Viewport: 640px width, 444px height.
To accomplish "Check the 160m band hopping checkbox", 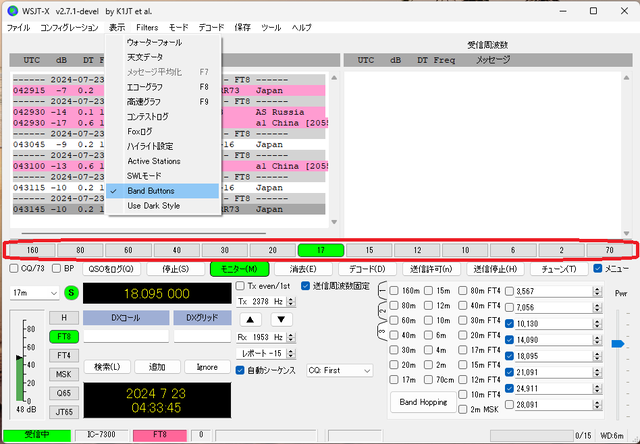I will pyautogui.click(x=394, y=291).
